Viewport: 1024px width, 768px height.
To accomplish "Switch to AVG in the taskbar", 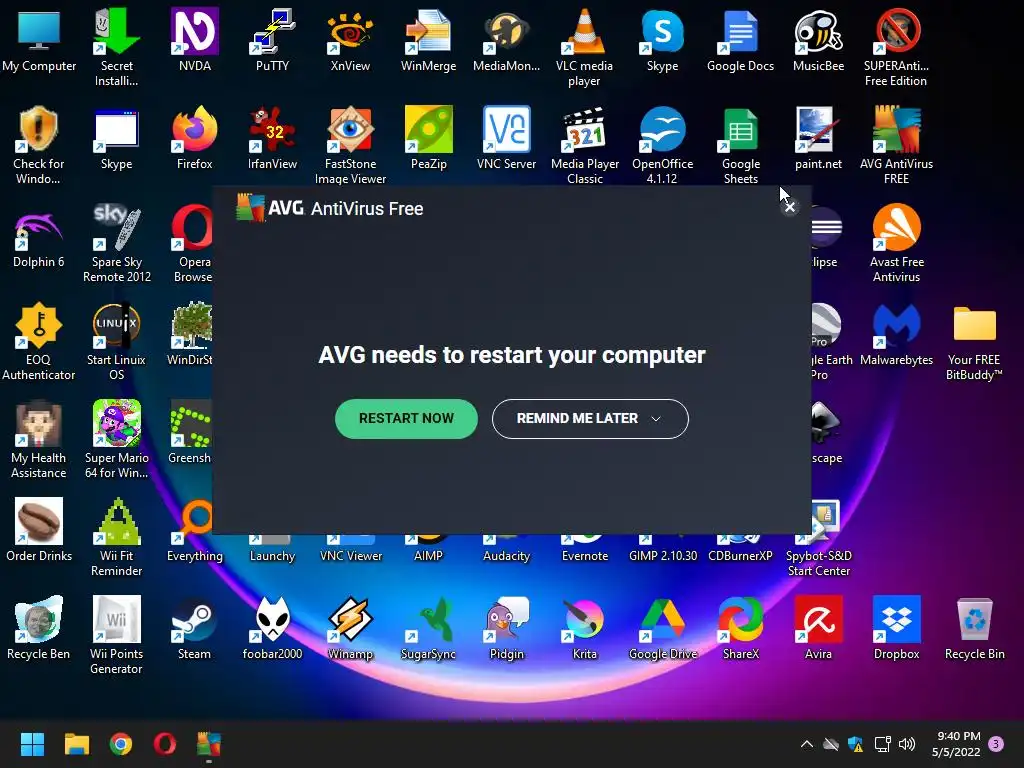I will click(x=209, y=744).
